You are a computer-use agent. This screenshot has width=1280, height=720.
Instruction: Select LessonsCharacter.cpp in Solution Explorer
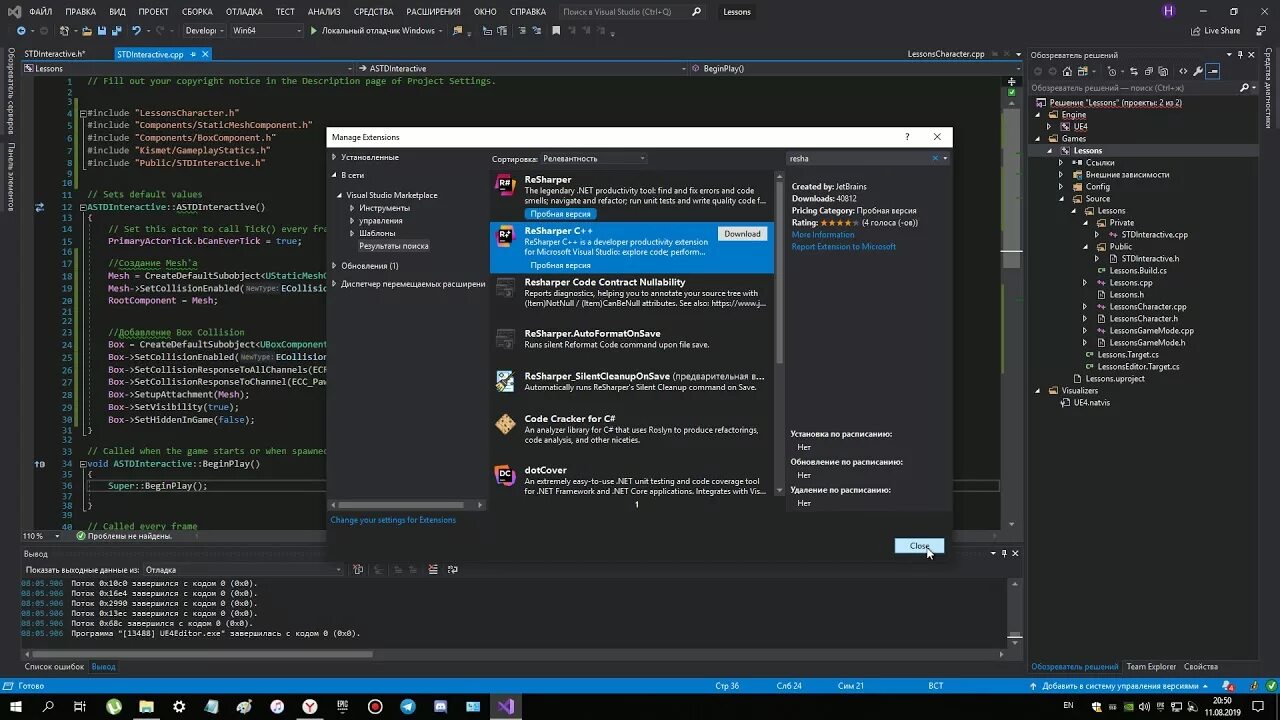coord(1147,307)
